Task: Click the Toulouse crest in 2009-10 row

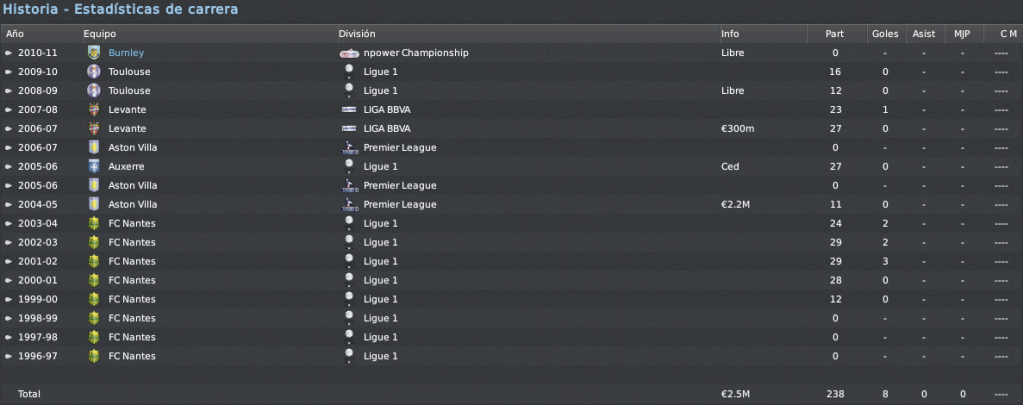Action: (94, 72)
